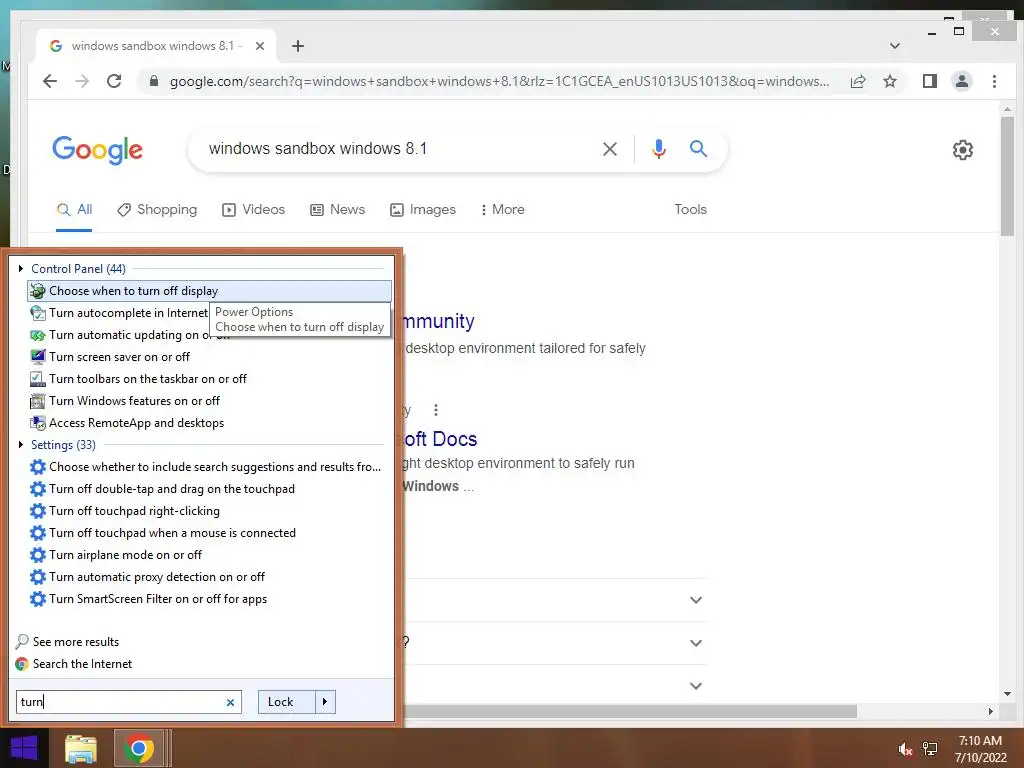Screen dimensions: 1024x768
Task: Click the Windows Start button
Action: tap(24, 748)
